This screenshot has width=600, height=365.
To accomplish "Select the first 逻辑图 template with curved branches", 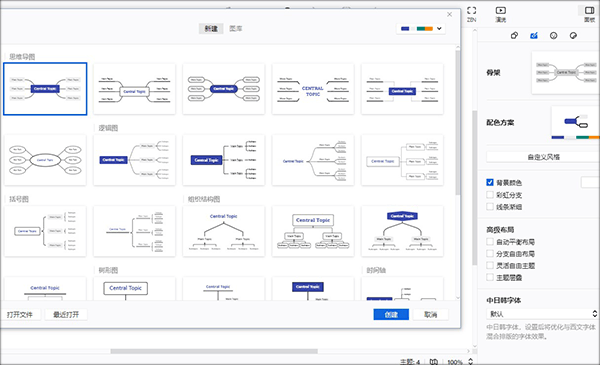I will click(134, 160).
